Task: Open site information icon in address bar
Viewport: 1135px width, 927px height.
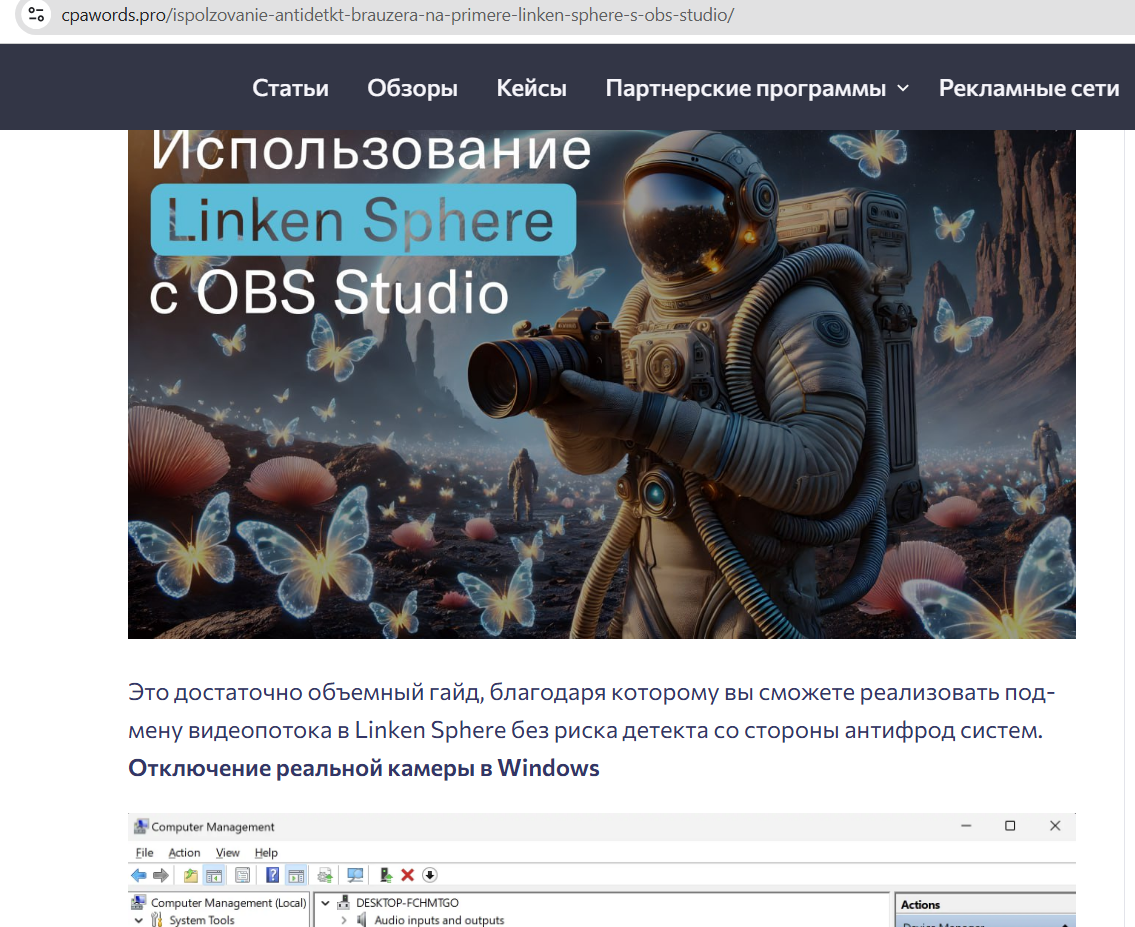Action: pyautogui.click(x=36, y=14)
